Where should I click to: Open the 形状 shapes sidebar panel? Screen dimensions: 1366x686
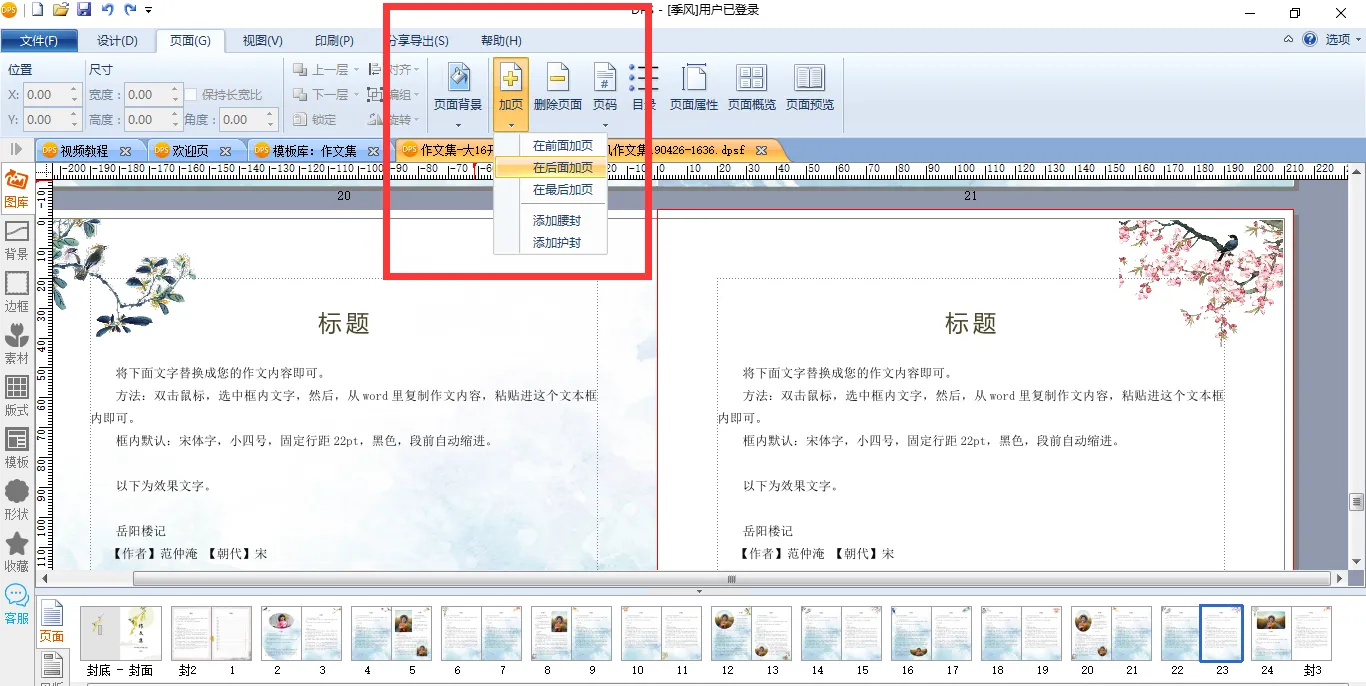(x=17, y=501)
